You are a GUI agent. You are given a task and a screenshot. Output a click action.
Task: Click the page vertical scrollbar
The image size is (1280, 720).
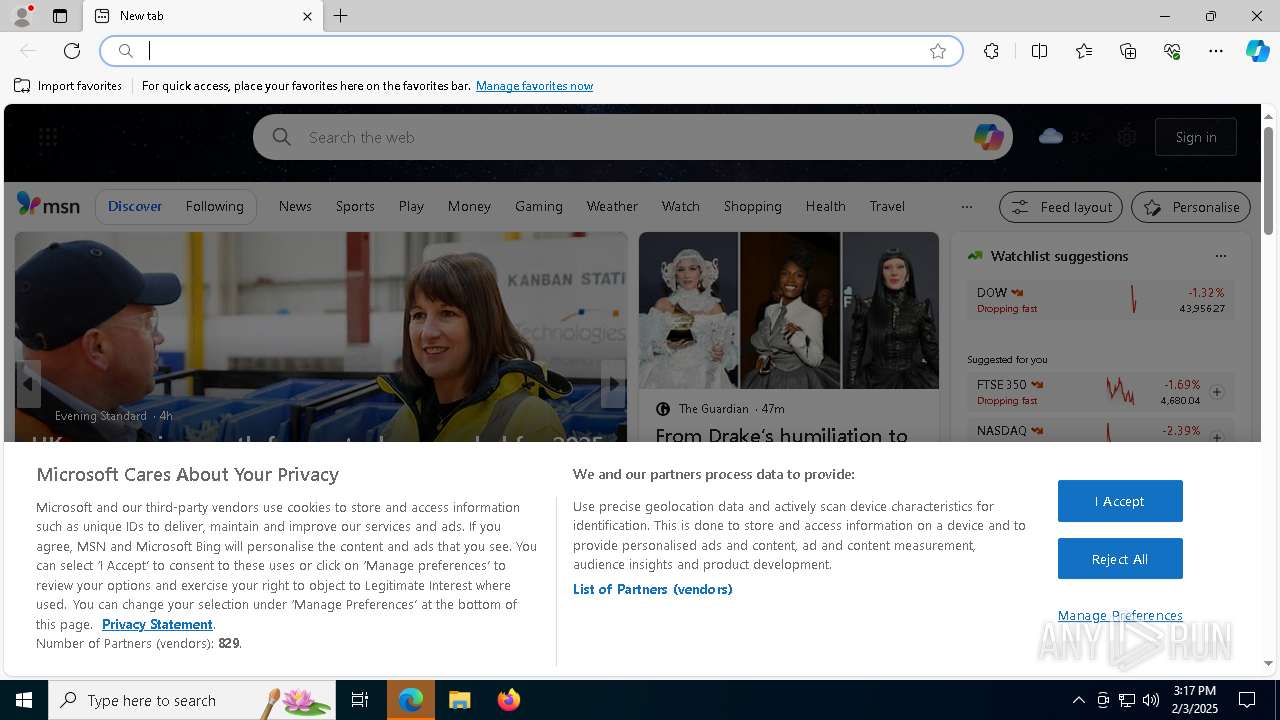[1268, 181]
